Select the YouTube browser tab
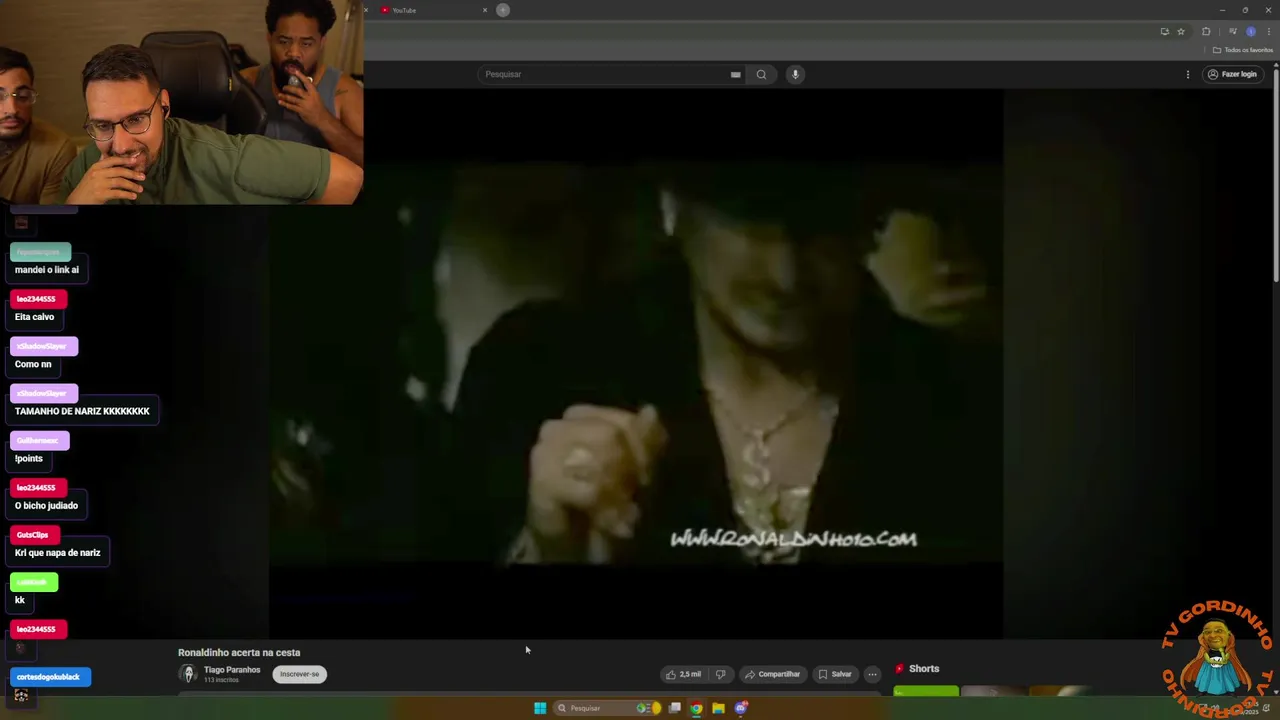 430,10
